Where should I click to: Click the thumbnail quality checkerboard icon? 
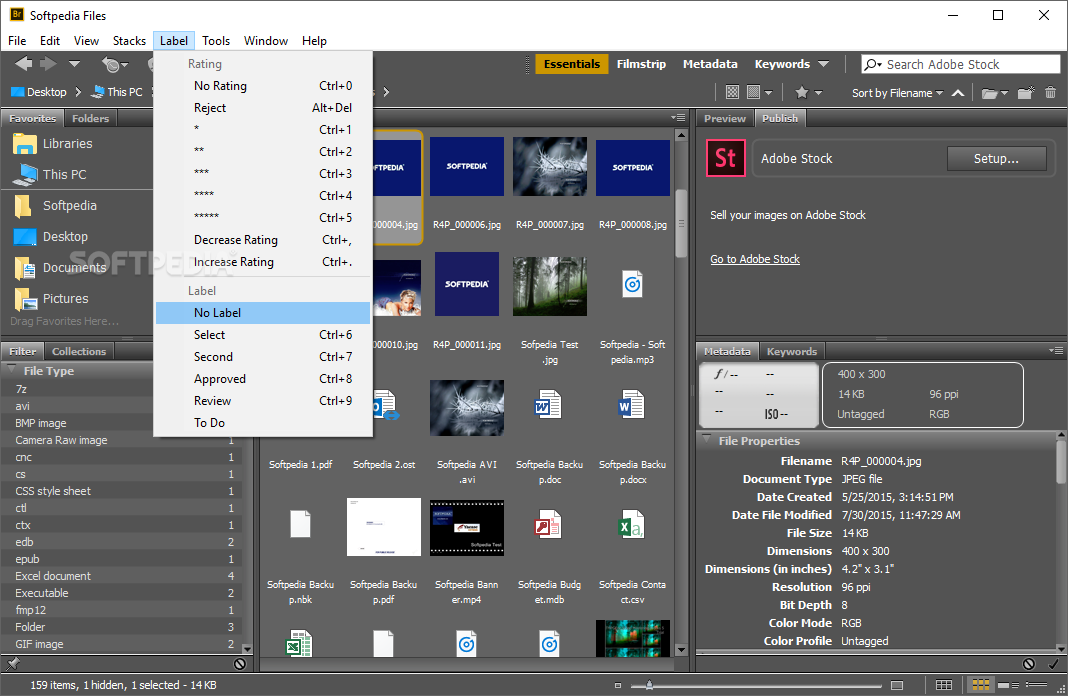[x=732, y=92]
